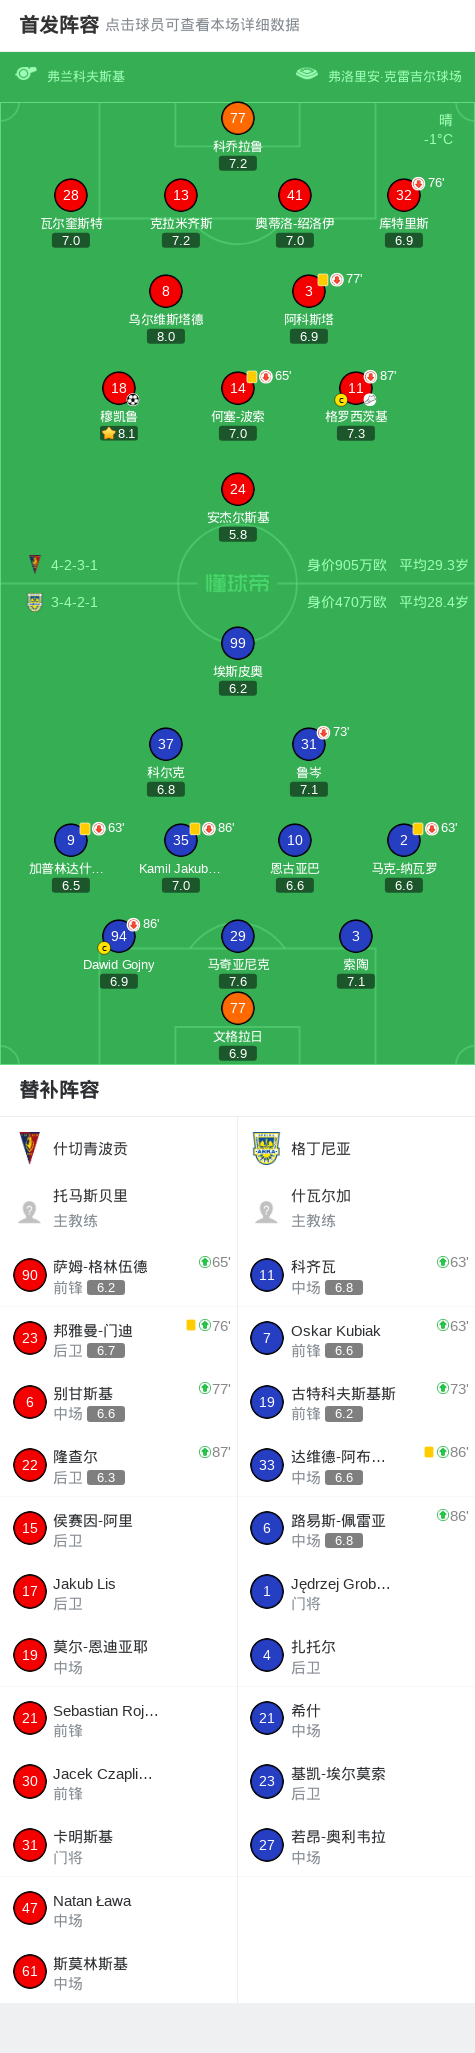Viewport: 475px width, 2053px height.
Task: Select substitute 11 科齐瓦 midfielder row
Action: pyautogui.click(x=356, y=1275)
